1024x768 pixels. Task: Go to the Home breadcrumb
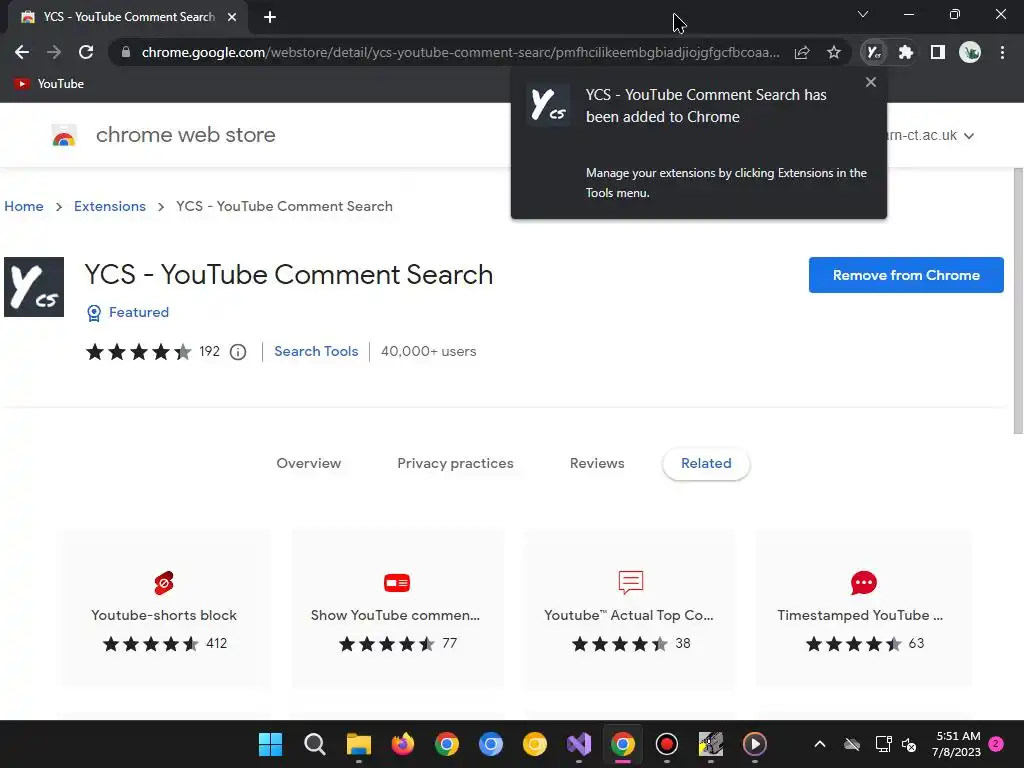click(24, 206)
